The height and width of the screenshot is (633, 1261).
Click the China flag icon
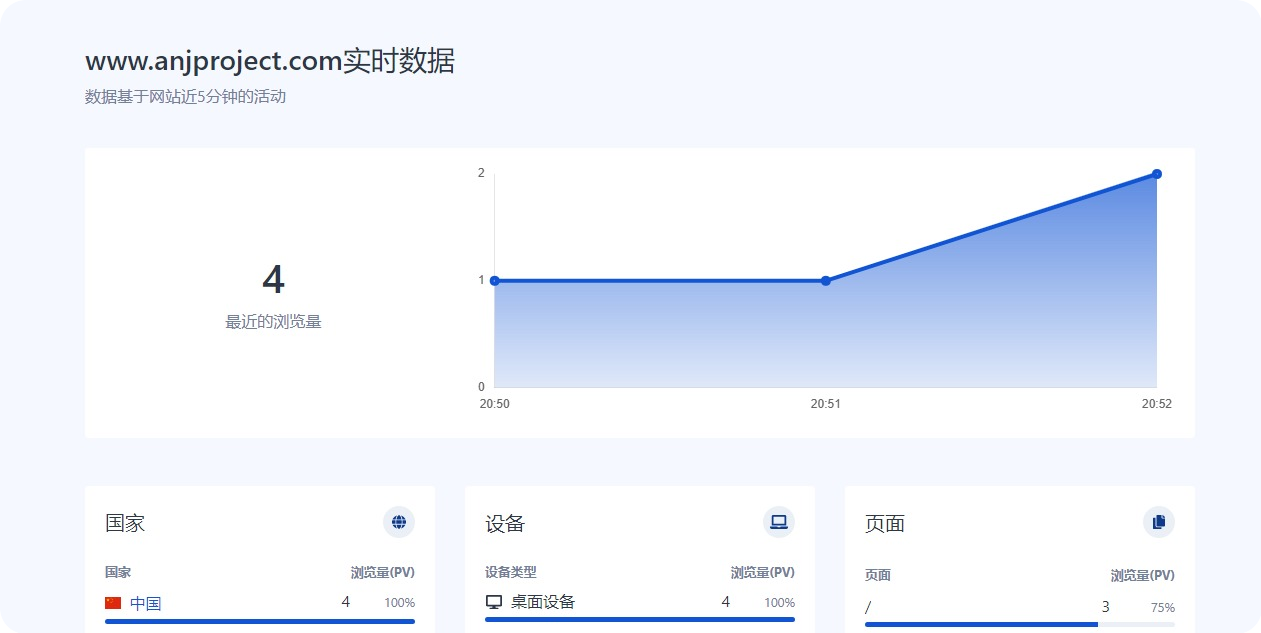tap(113, 603)
